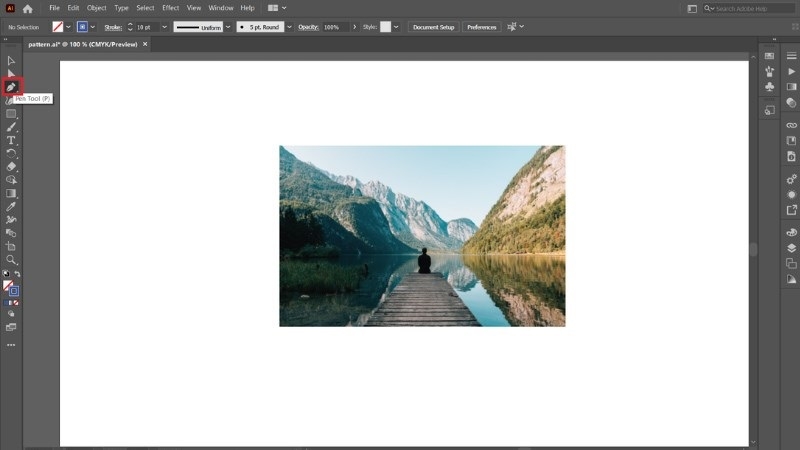Switch to the pattern.ai document tab
This screenshot has width=800, height=450.
click(x=83, y=45)
